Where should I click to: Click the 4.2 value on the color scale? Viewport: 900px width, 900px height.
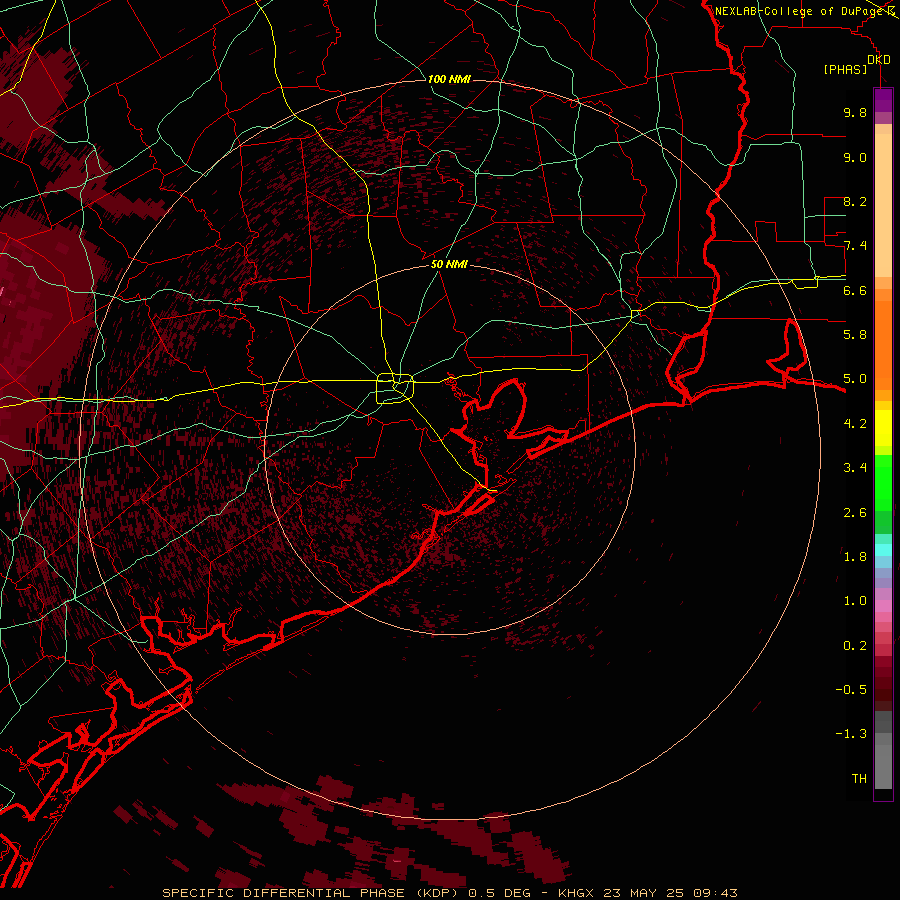point(855,424)
